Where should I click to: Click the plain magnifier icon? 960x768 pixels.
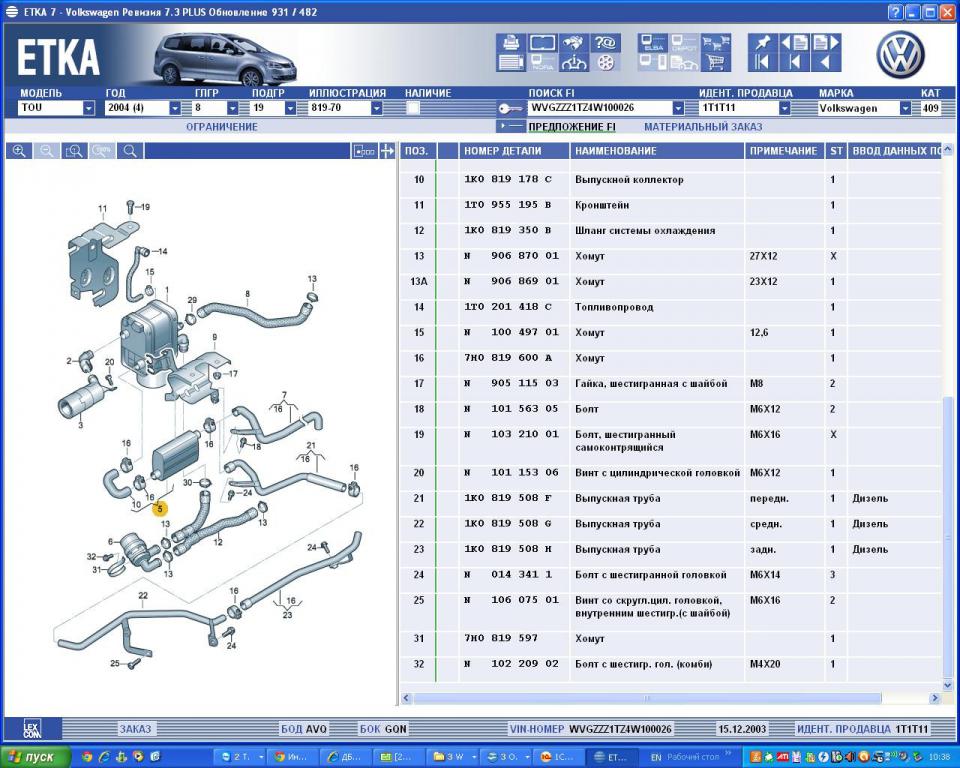[x=130, y=151]
